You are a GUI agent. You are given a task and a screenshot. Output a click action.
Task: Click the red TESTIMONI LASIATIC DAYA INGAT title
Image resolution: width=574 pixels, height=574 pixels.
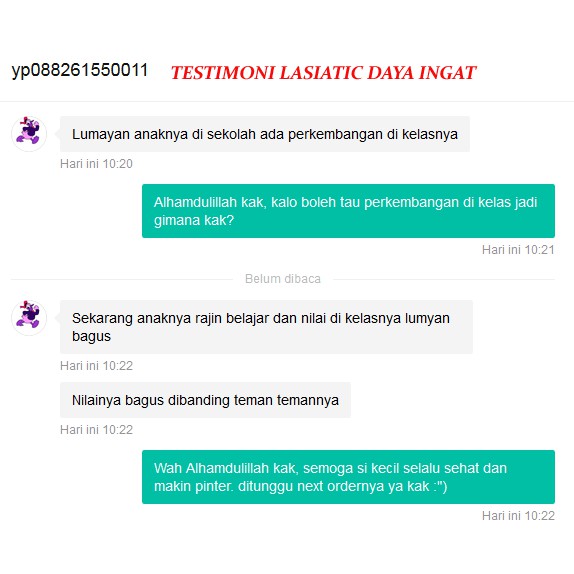point(323,72)
